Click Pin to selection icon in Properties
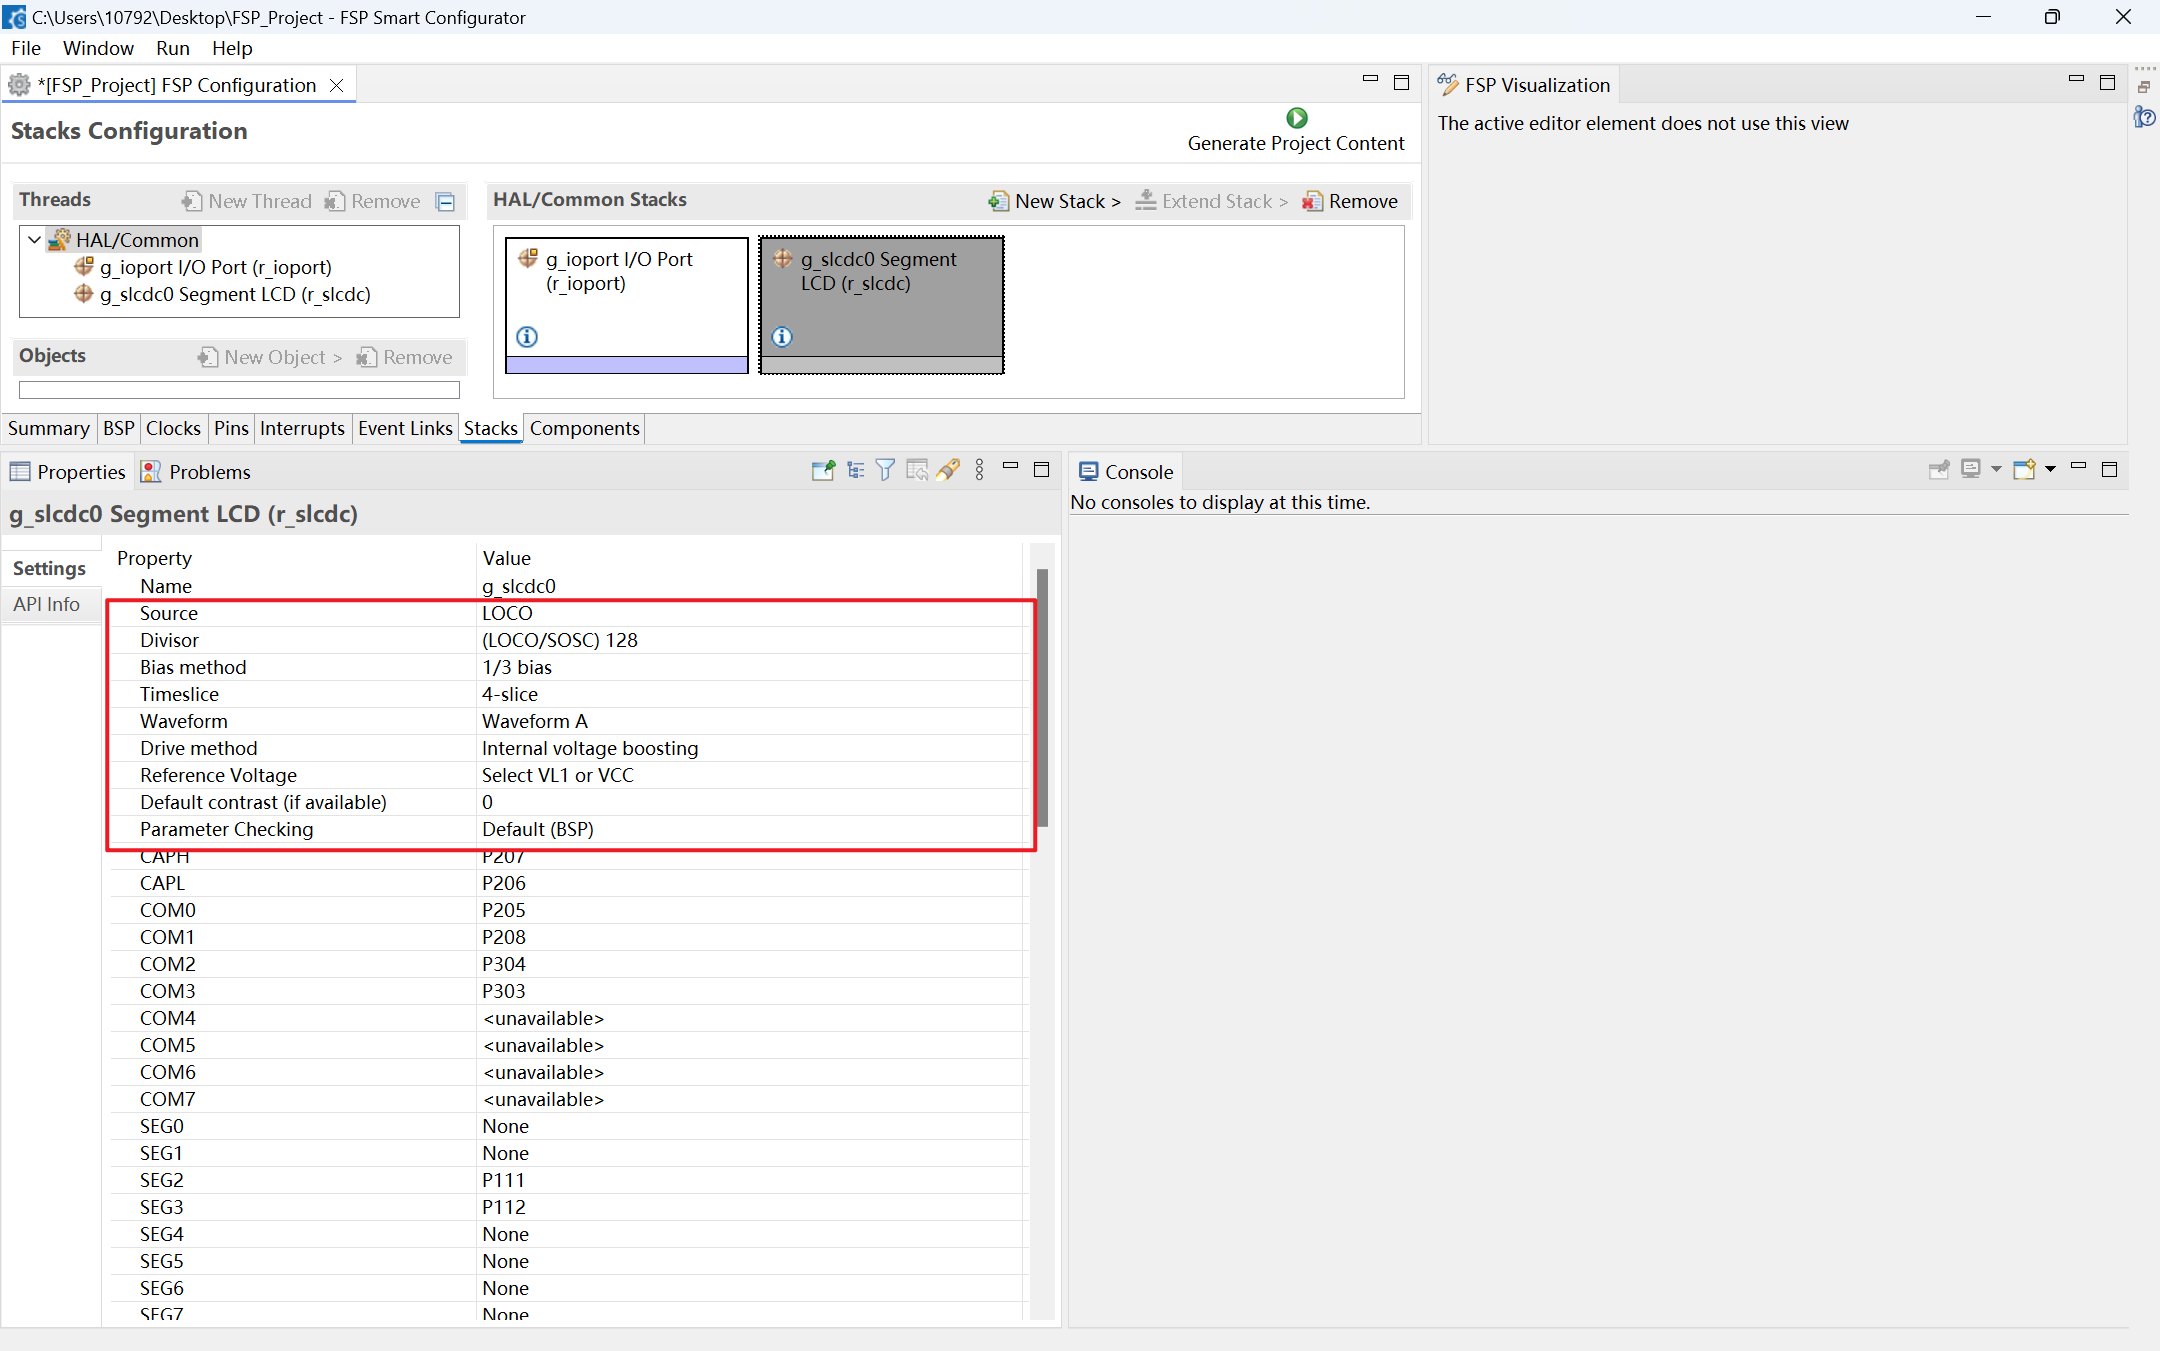 pos(823,470)
